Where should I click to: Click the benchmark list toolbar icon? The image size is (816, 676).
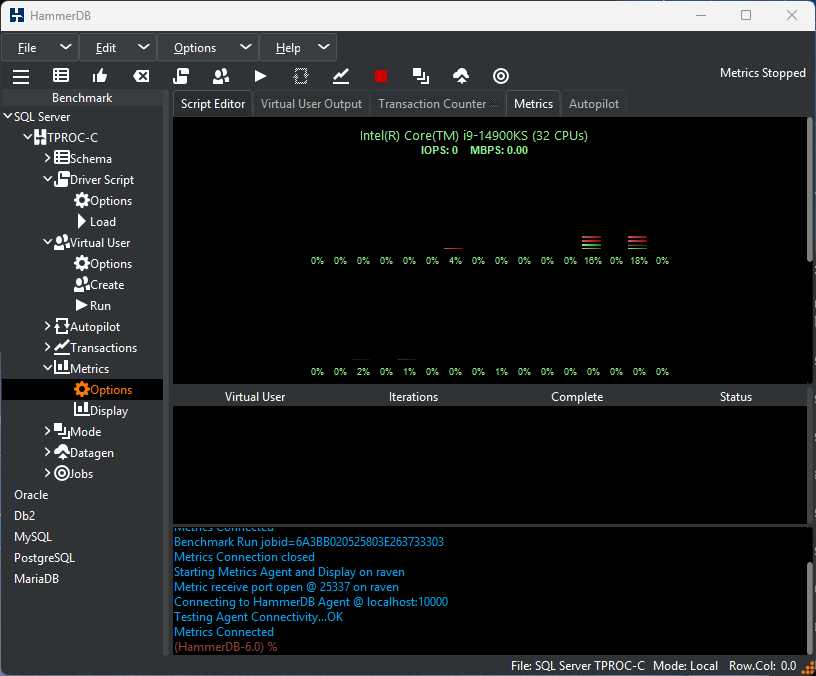tap(61, 76)
